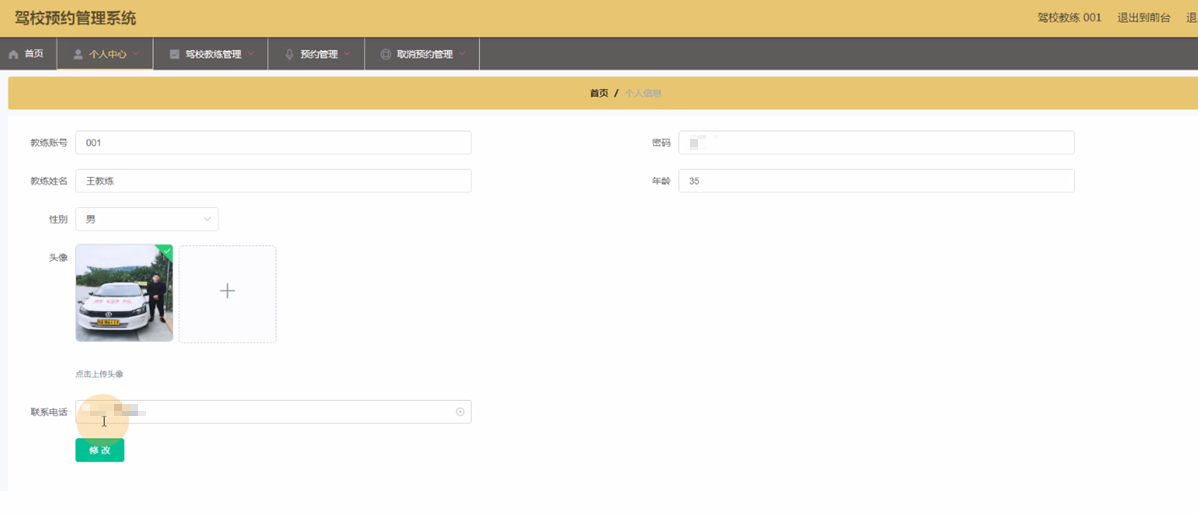The width and height of the screenshot is (1198, 516).
Task: Expand the 驾校教练管理 menu arrow
Action: [x=251, y=54]
